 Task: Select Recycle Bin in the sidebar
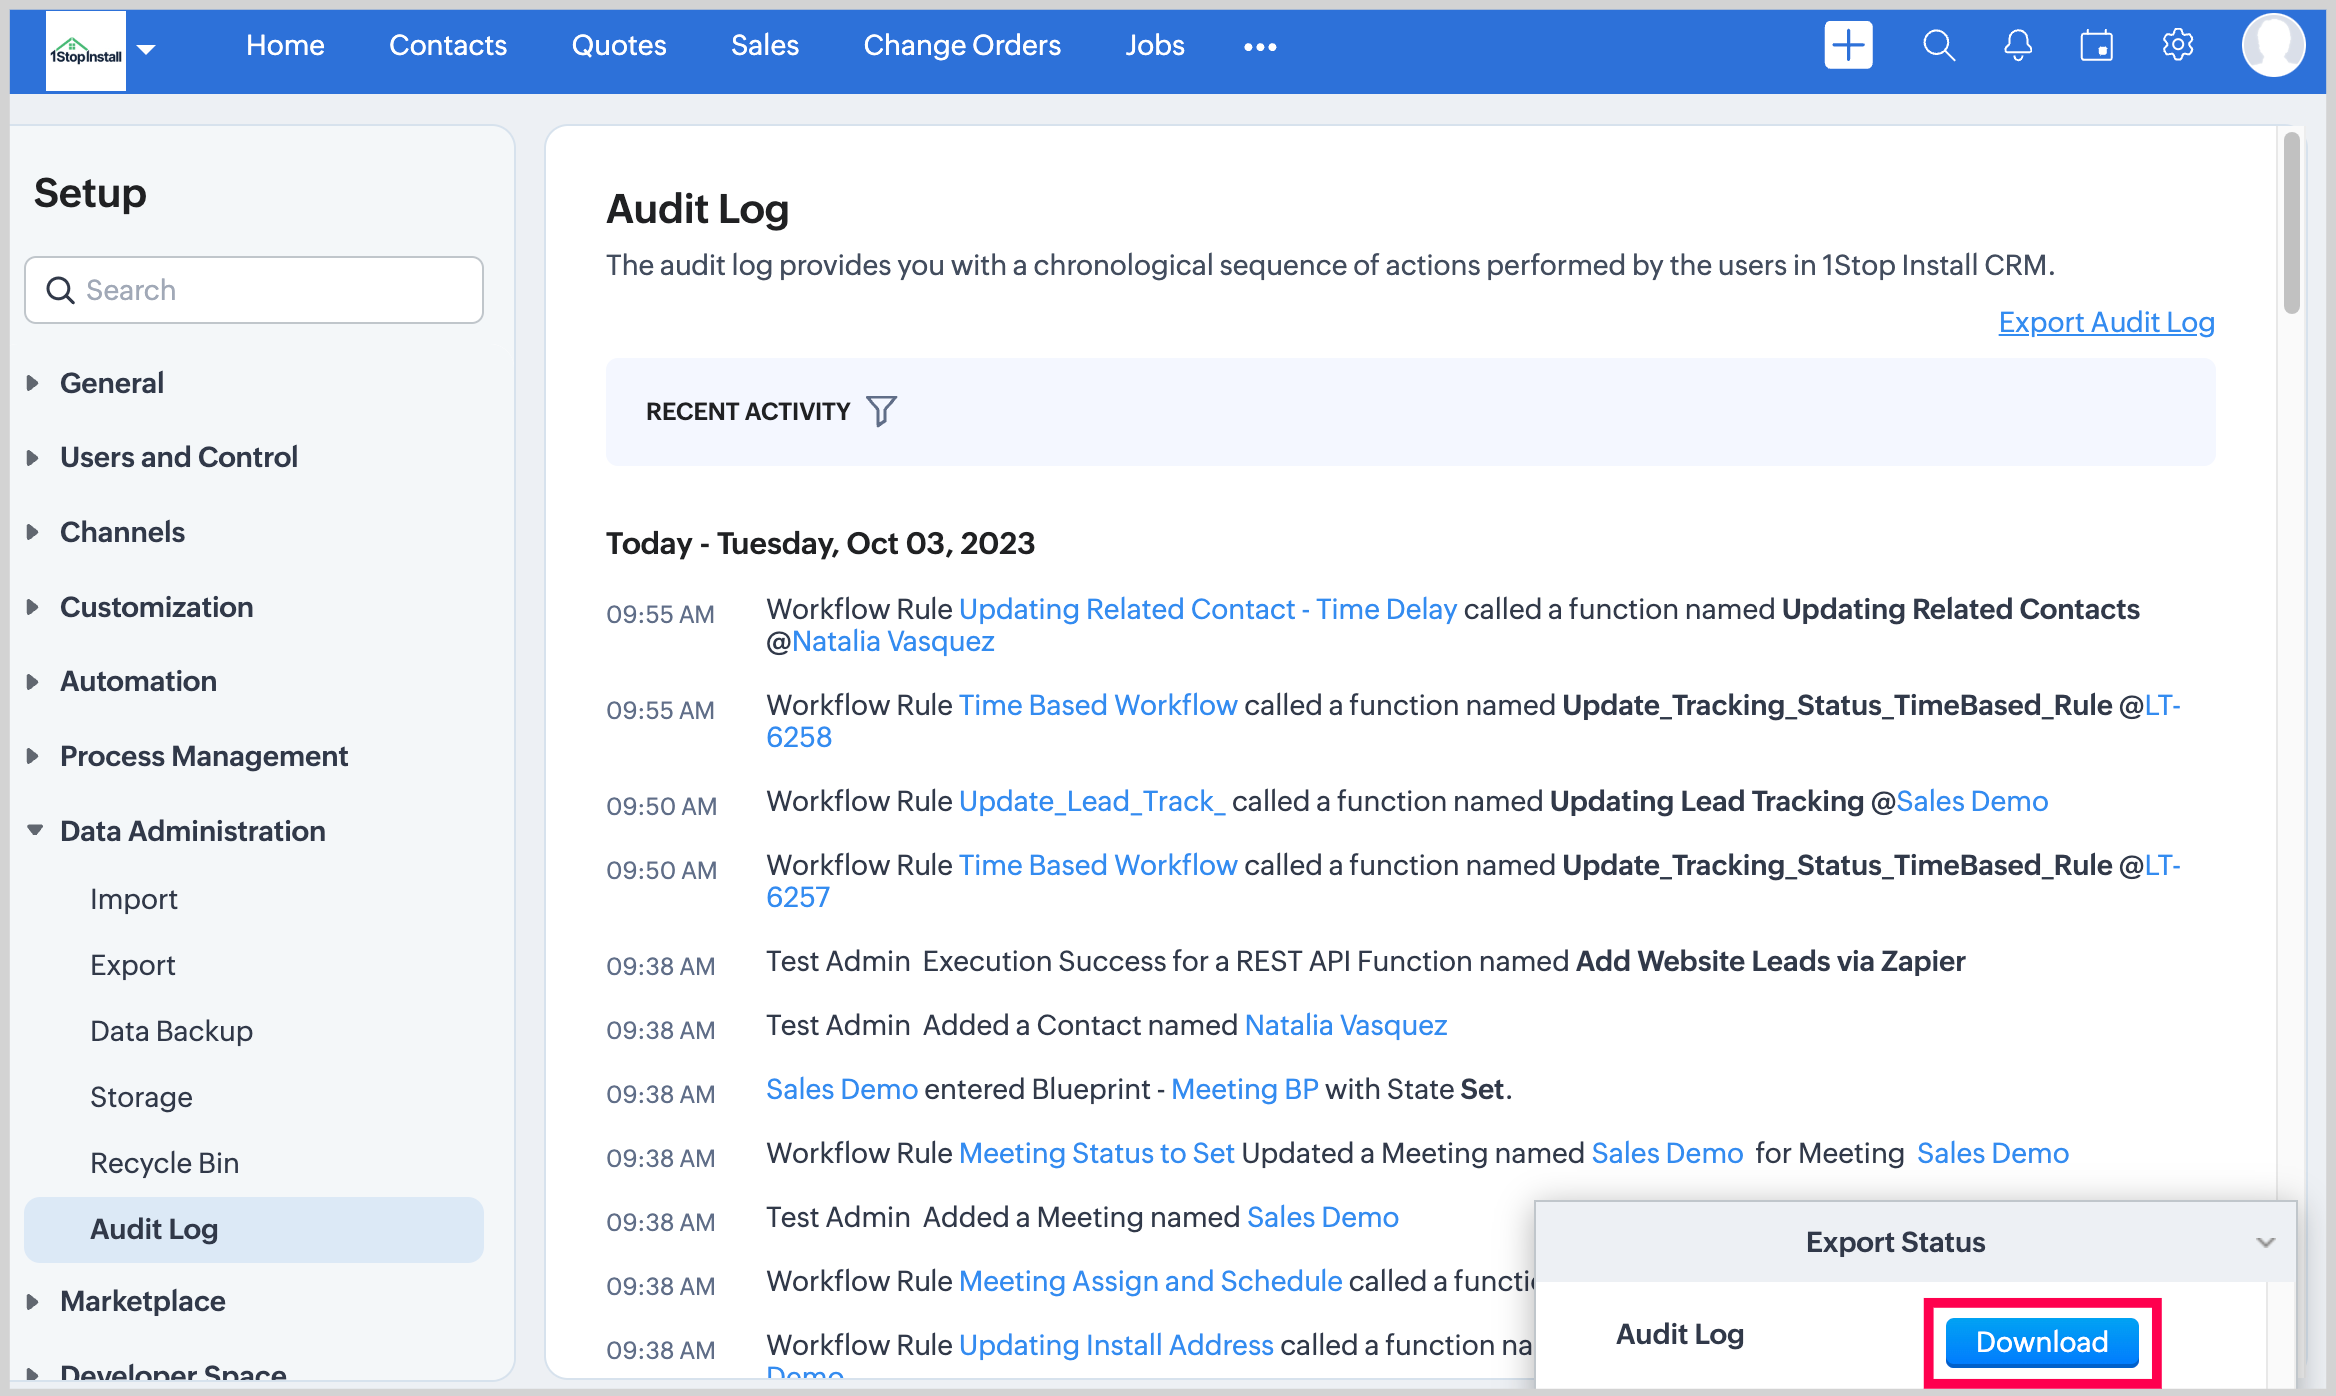coord(164,1163)
